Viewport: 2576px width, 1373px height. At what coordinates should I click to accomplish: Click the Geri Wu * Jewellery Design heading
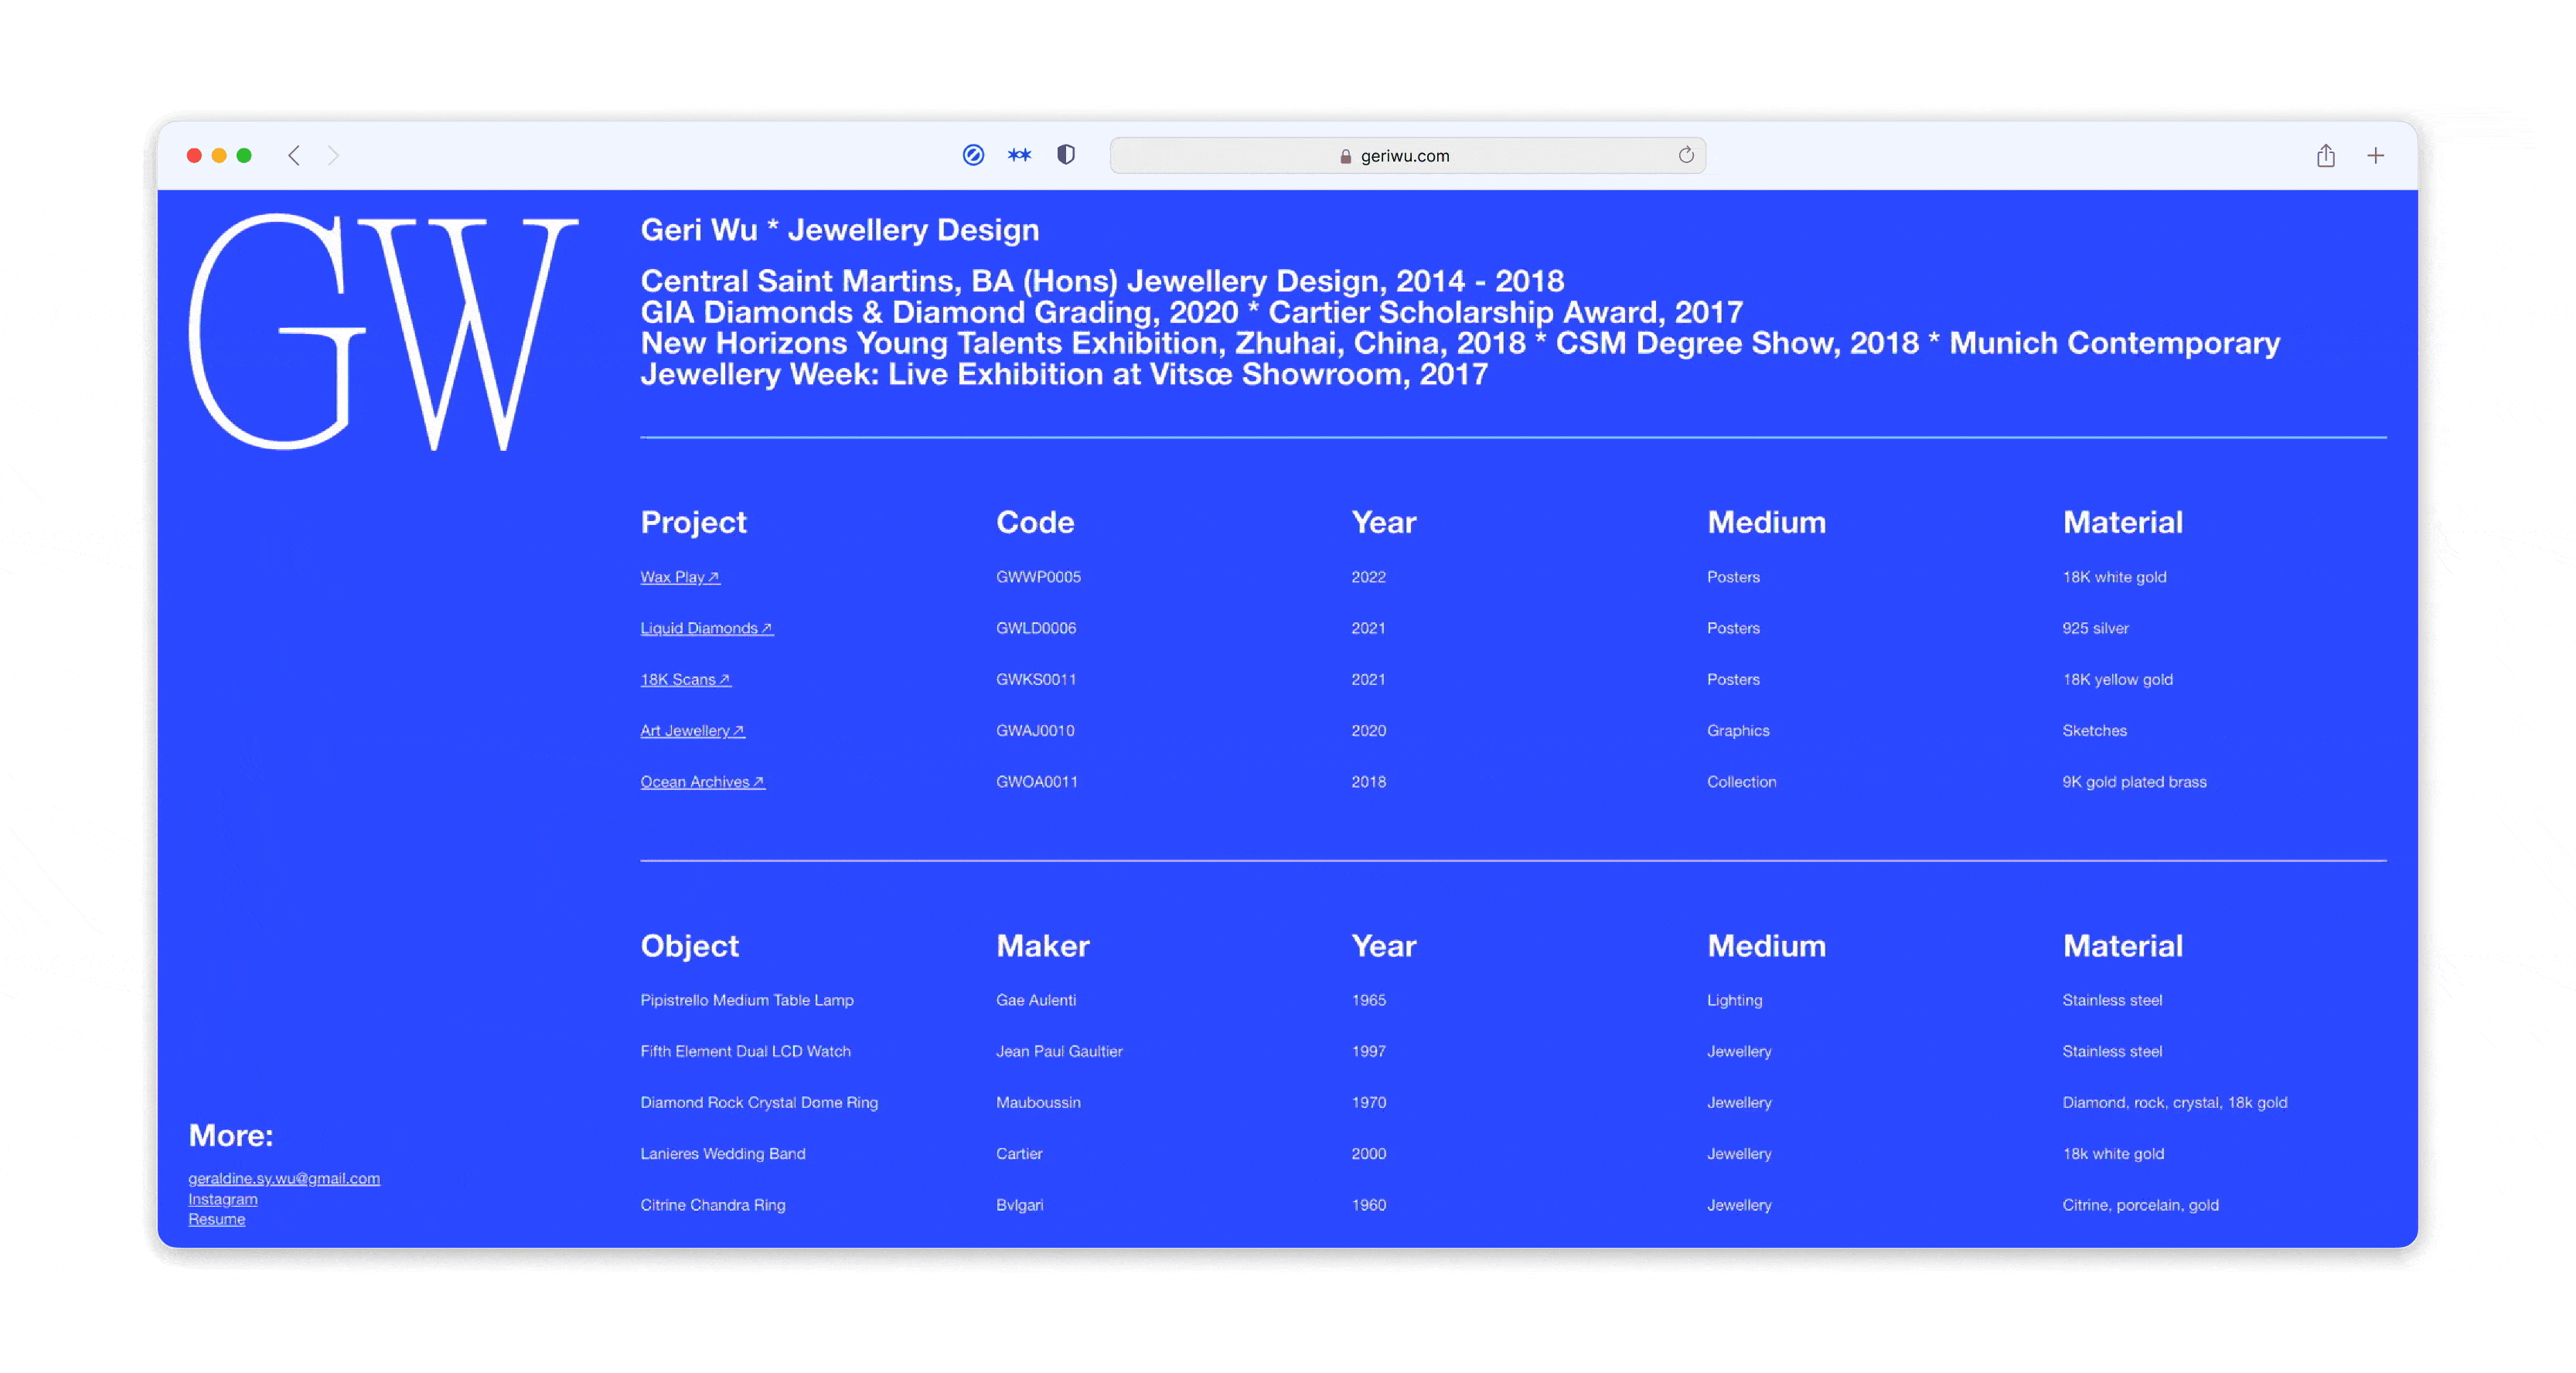[840, 230]
